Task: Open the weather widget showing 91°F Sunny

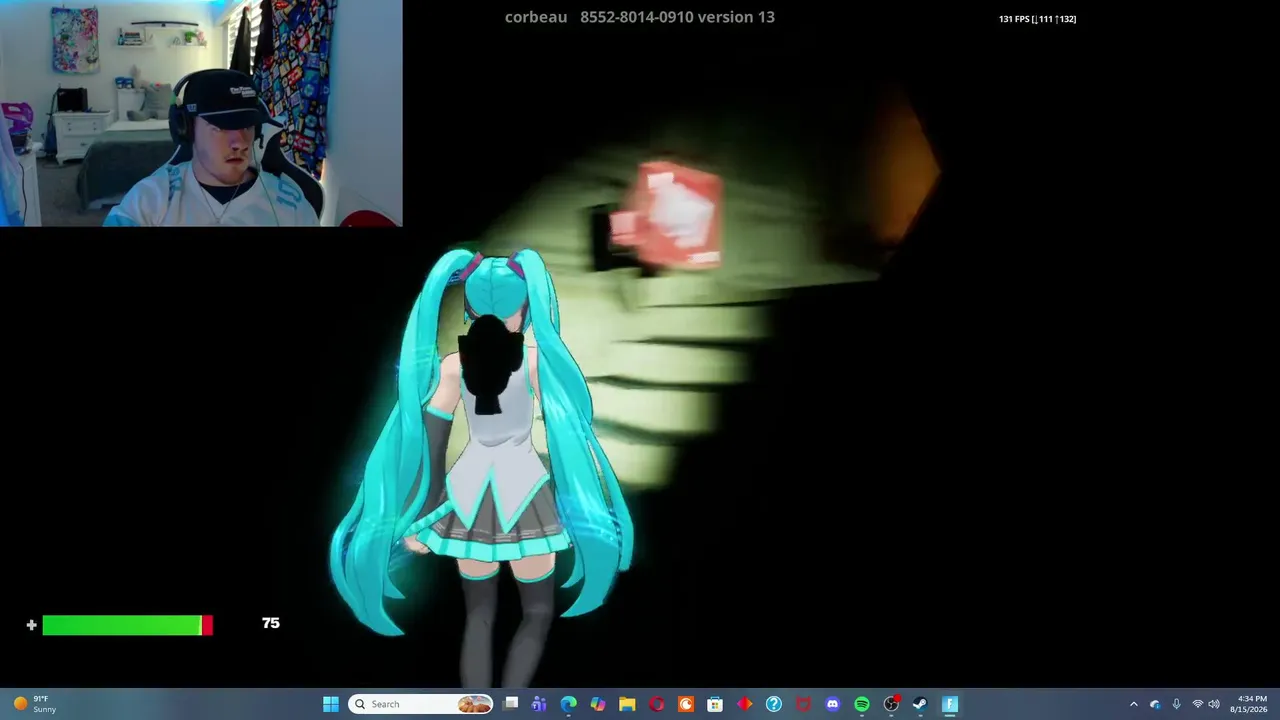Action: pyautogui.click(x=35, y=704)
